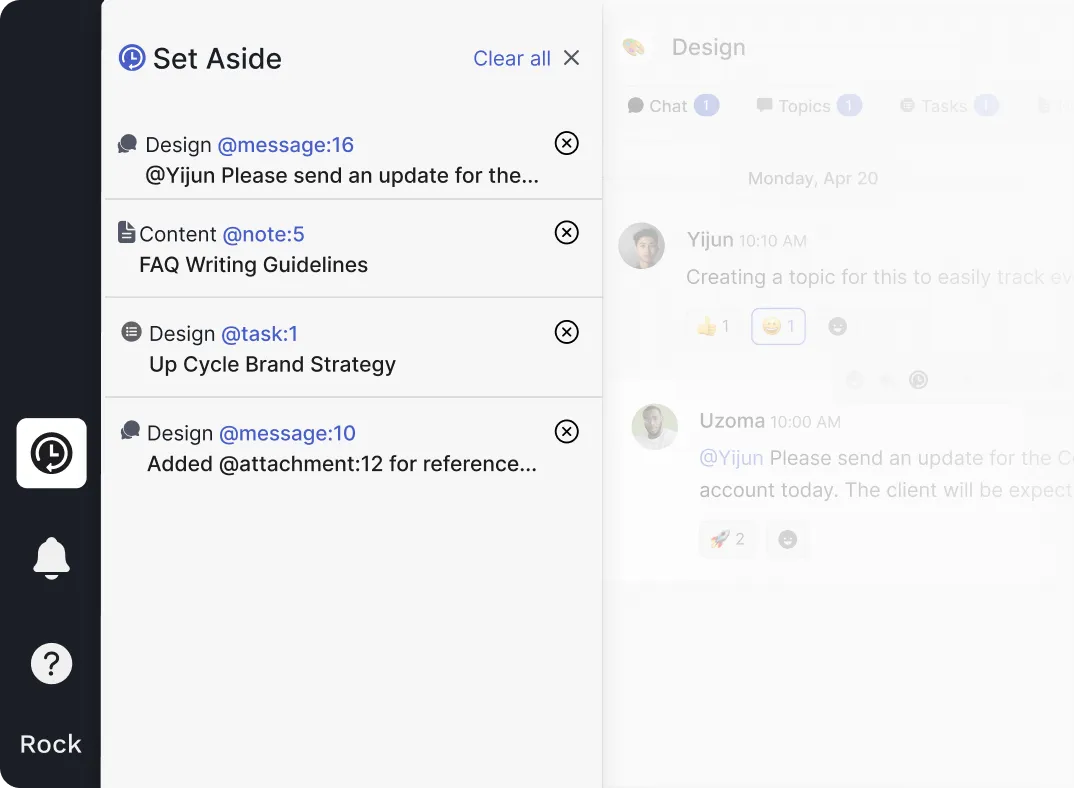Remove the @task:1 set-aside item

(566, 332)
